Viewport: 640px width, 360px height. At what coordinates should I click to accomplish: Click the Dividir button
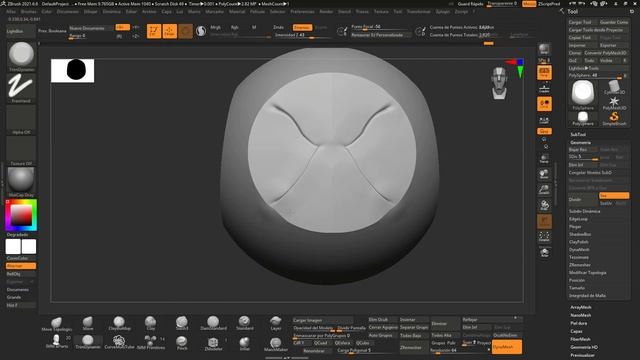[583, 200]
